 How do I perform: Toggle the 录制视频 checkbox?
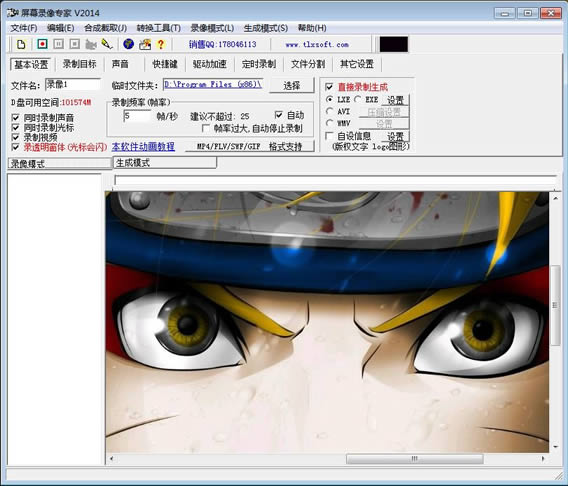click(15, 137)
